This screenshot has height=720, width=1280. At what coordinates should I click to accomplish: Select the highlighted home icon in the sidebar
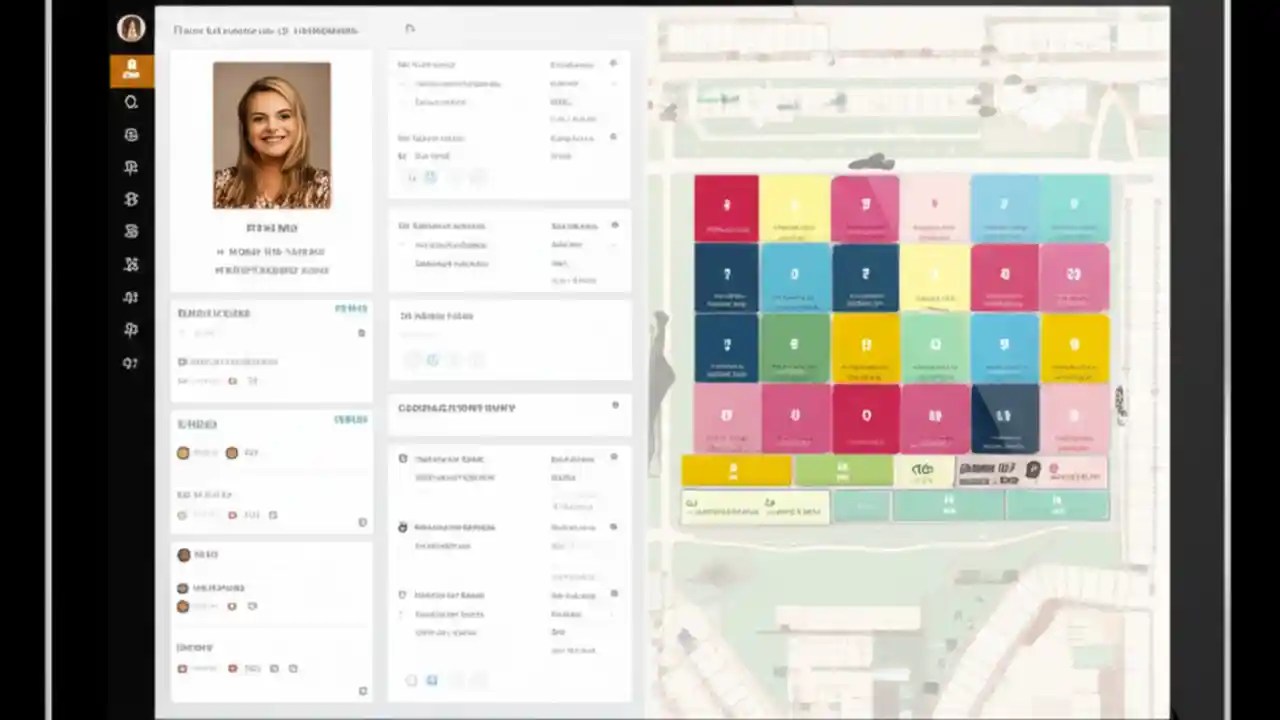pyautogui.click(x=130, y=68)
